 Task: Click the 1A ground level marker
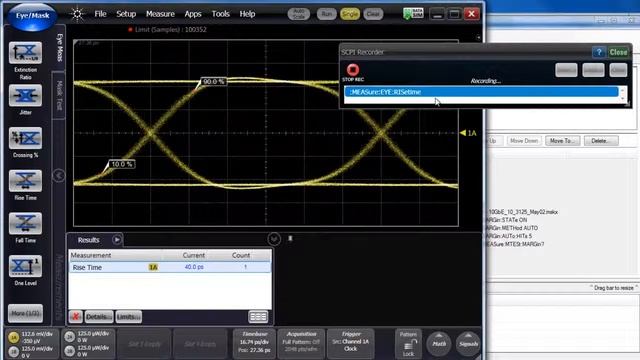[x=468, y=133]
